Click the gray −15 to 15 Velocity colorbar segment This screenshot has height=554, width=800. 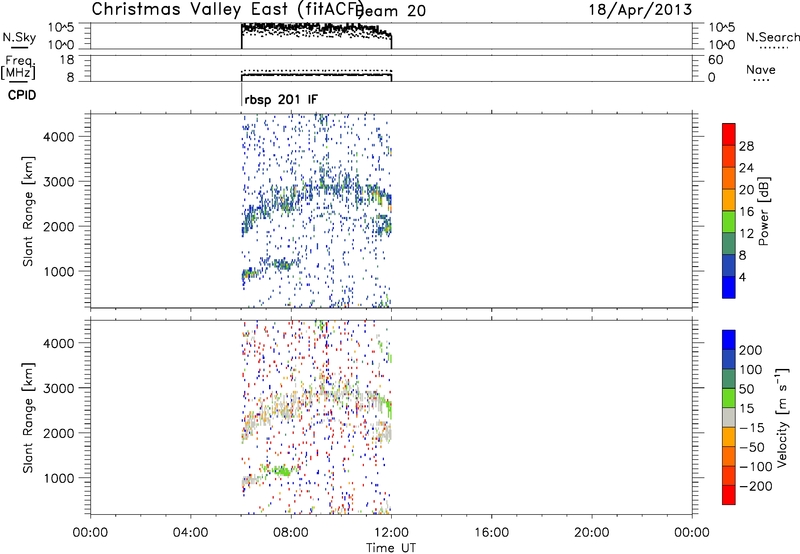tap(729, 417)
